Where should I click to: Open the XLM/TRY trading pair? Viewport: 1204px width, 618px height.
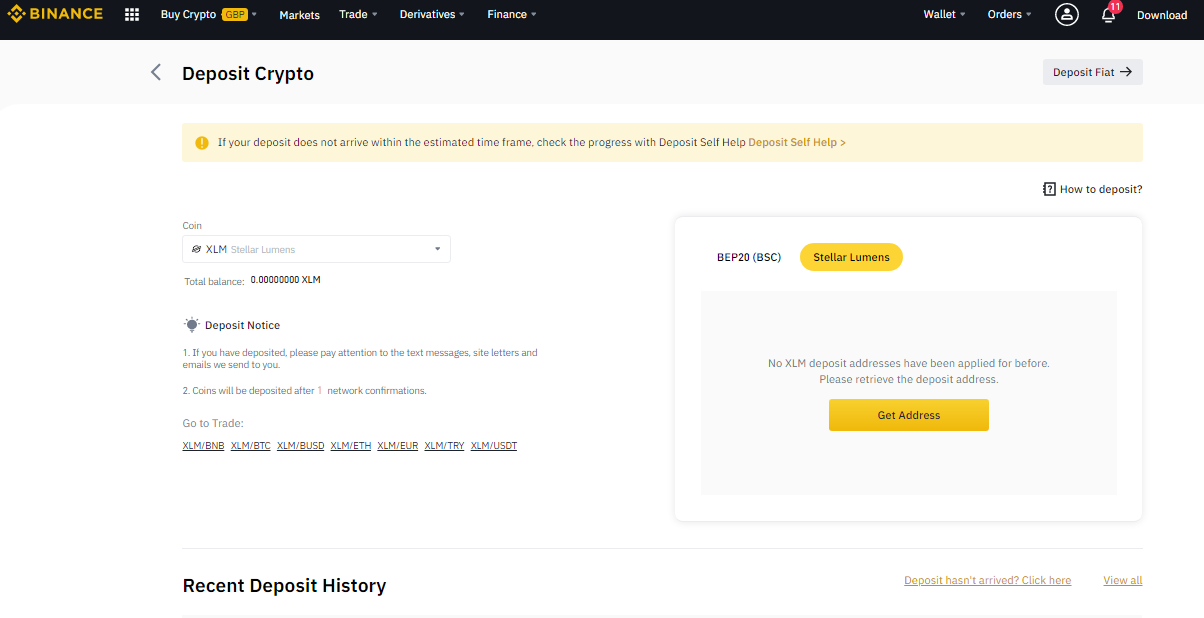click(445, 446)
